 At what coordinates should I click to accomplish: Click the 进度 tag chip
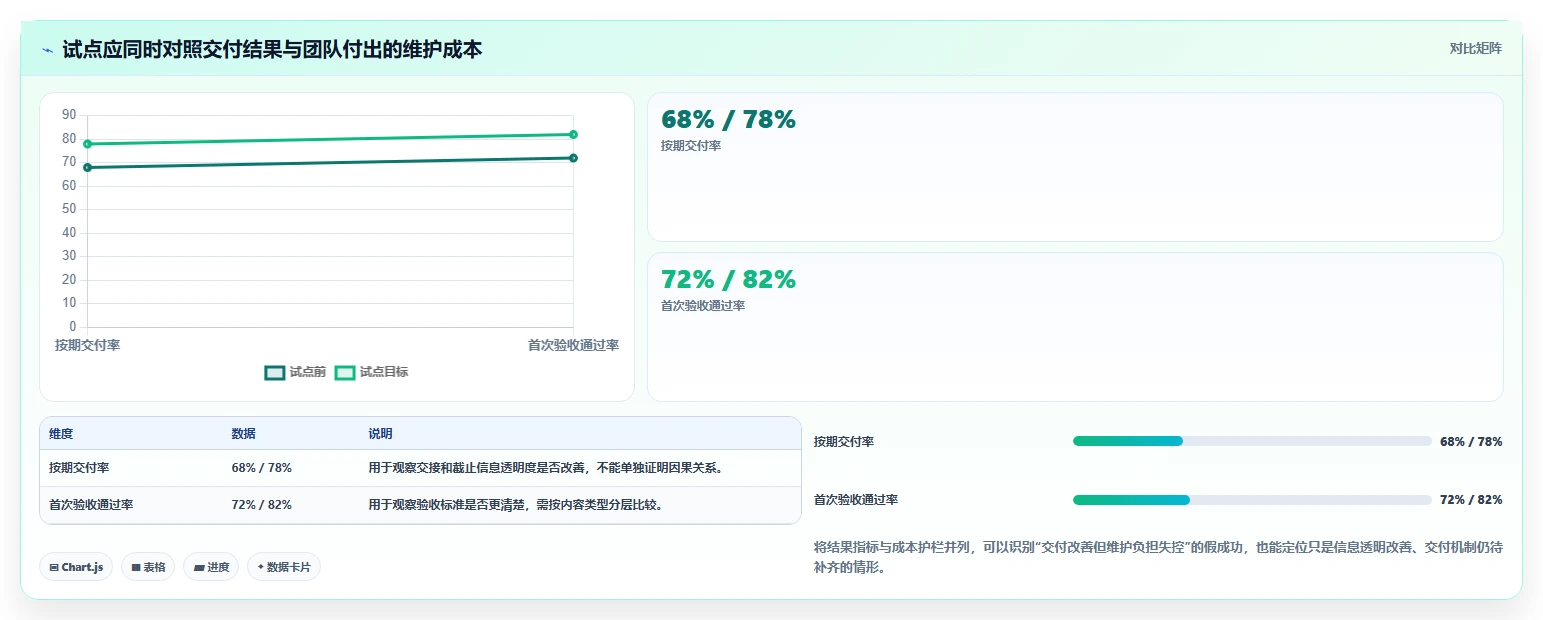[211, 567]
